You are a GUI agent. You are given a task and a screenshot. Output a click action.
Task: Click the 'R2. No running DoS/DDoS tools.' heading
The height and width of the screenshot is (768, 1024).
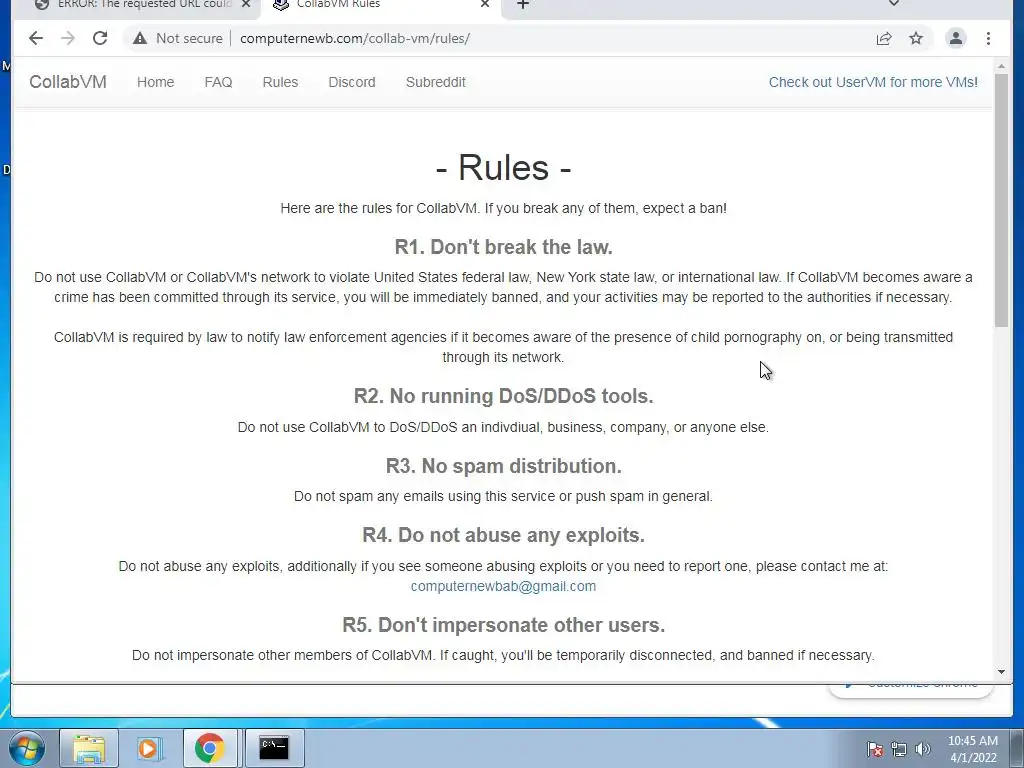(504, 396)
